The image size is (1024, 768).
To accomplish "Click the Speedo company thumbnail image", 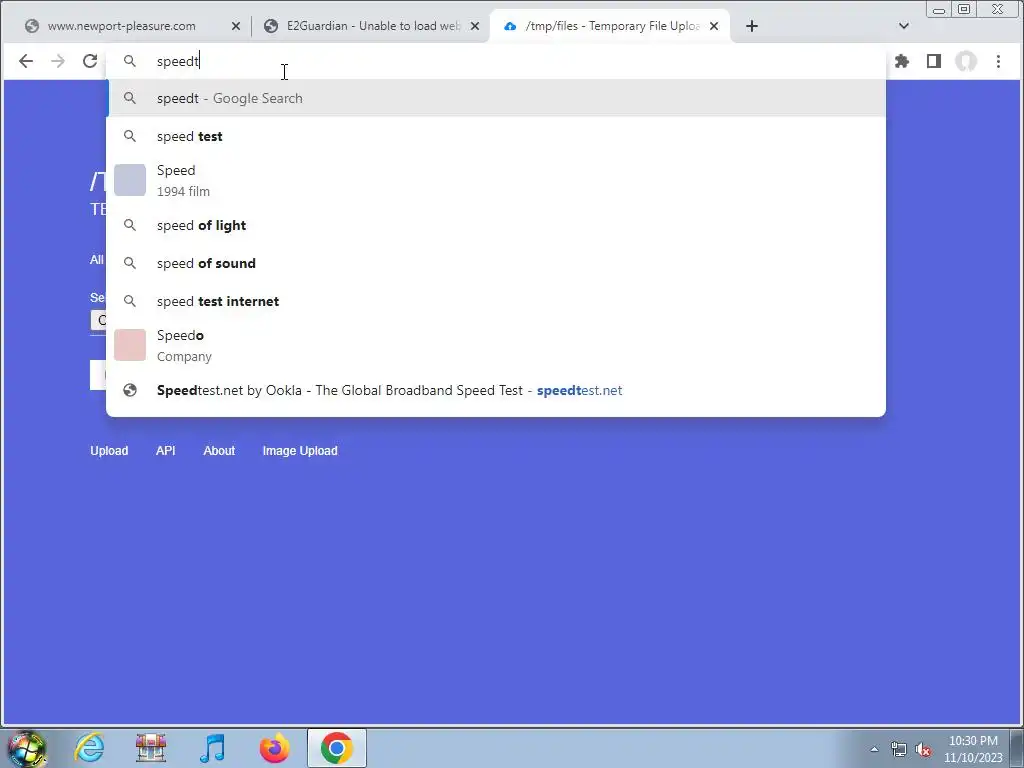I will tap(130, 345).
